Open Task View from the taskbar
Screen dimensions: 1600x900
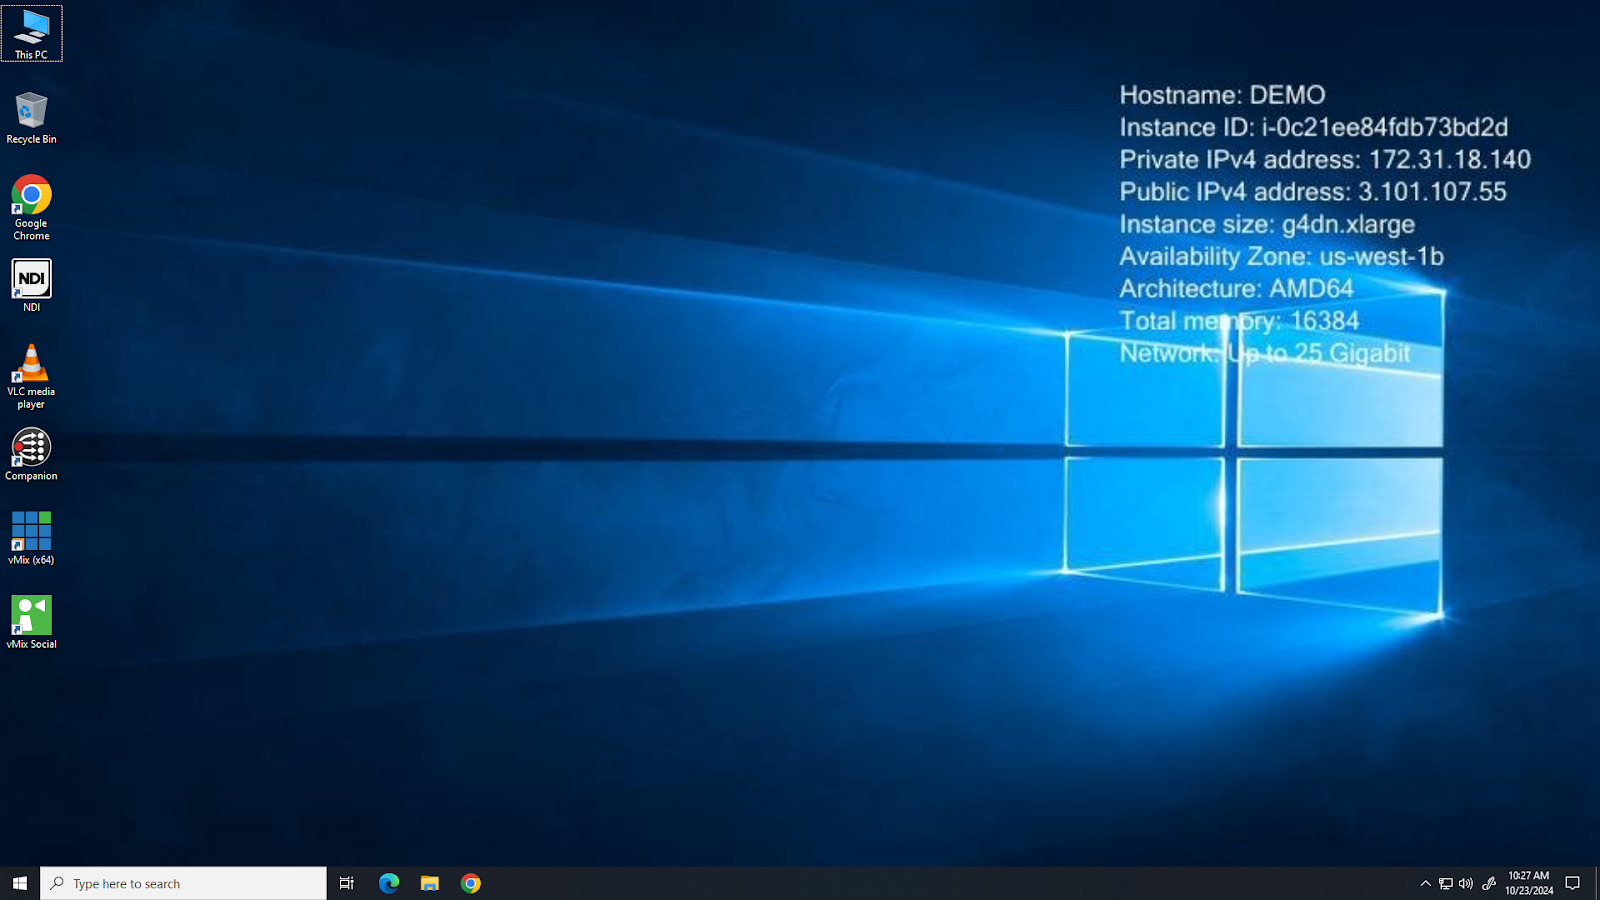point(347,883)
